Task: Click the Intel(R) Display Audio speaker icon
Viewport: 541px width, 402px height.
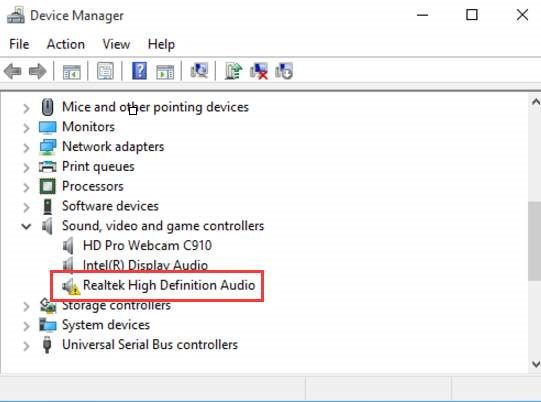Action: [68, 265]
